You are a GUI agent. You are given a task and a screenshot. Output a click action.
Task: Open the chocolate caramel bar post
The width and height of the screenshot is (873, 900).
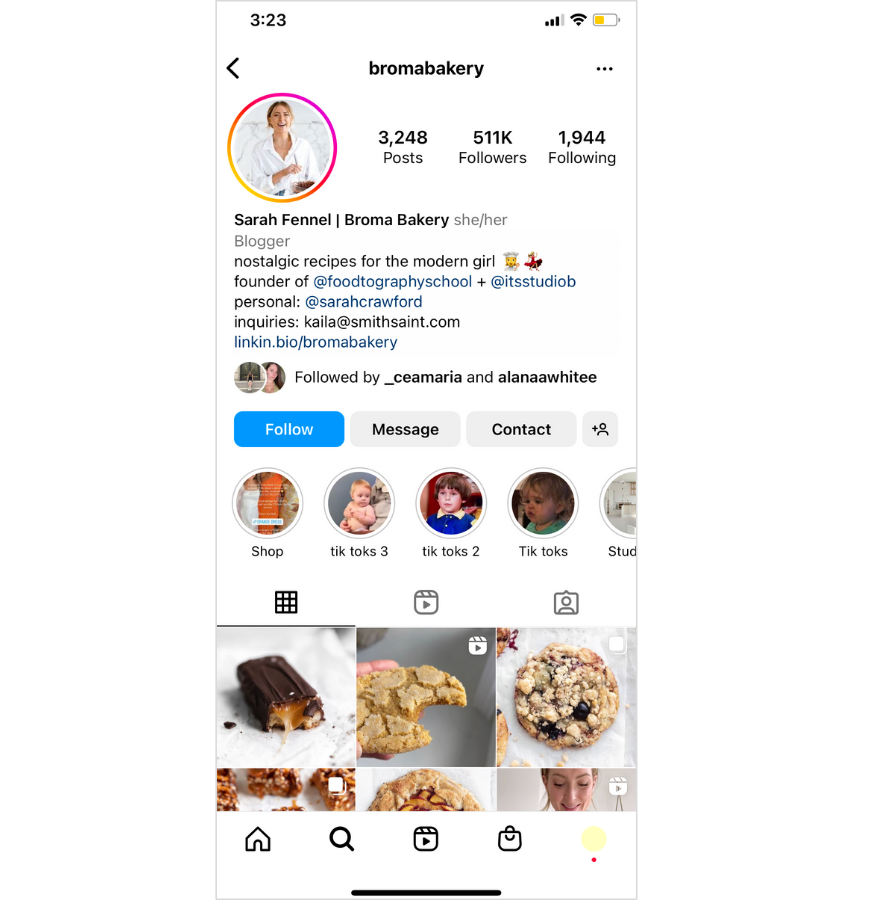pos(286,697)
